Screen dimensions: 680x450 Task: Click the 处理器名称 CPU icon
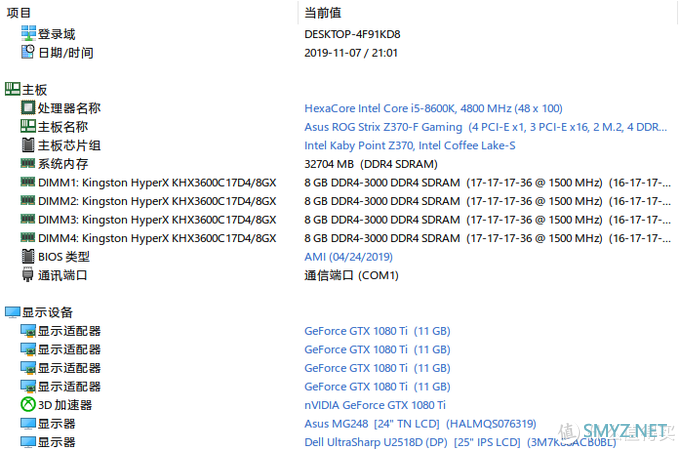tap(28, 108)
